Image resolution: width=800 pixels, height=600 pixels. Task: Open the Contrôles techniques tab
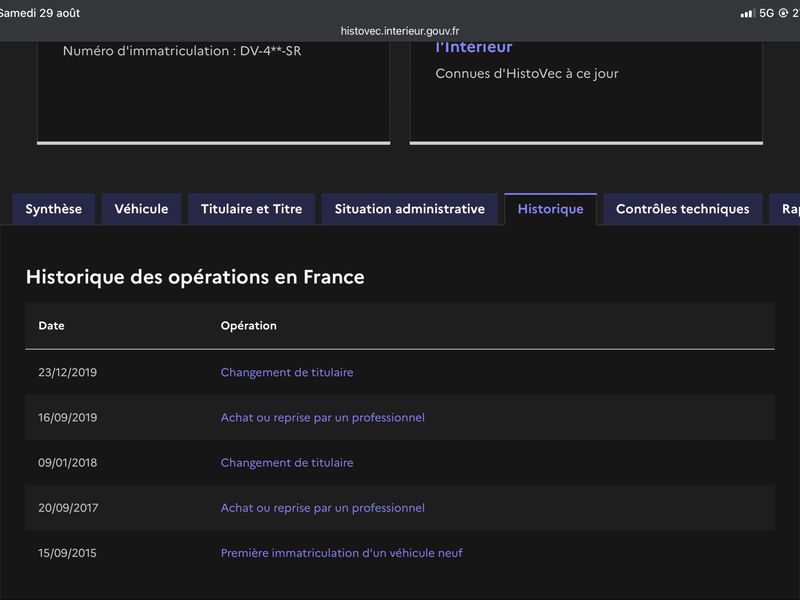point(683,209)
